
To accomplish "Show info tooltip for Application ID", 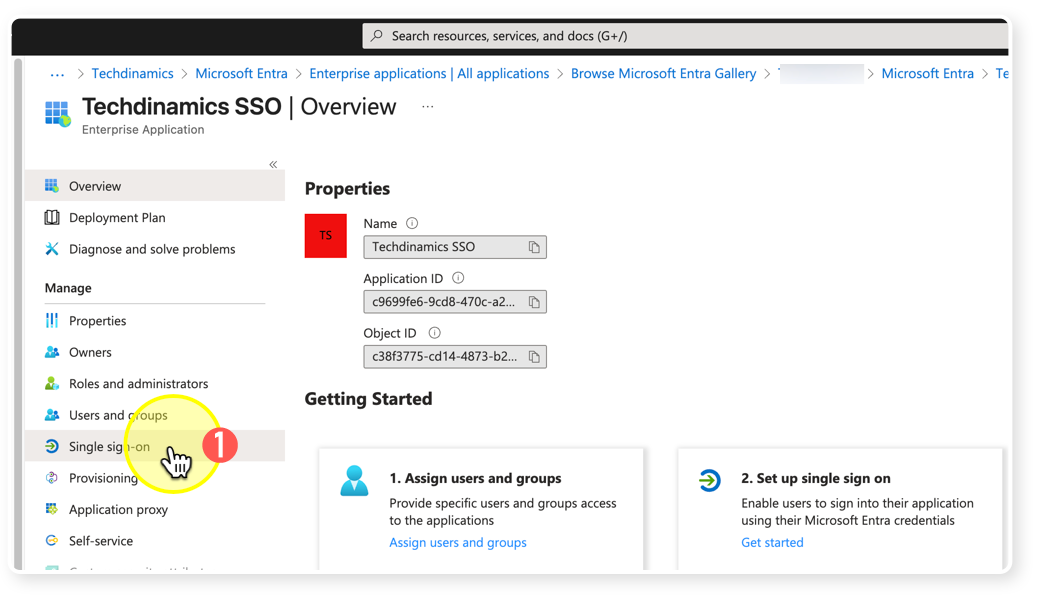I will (x=458, y=278).
